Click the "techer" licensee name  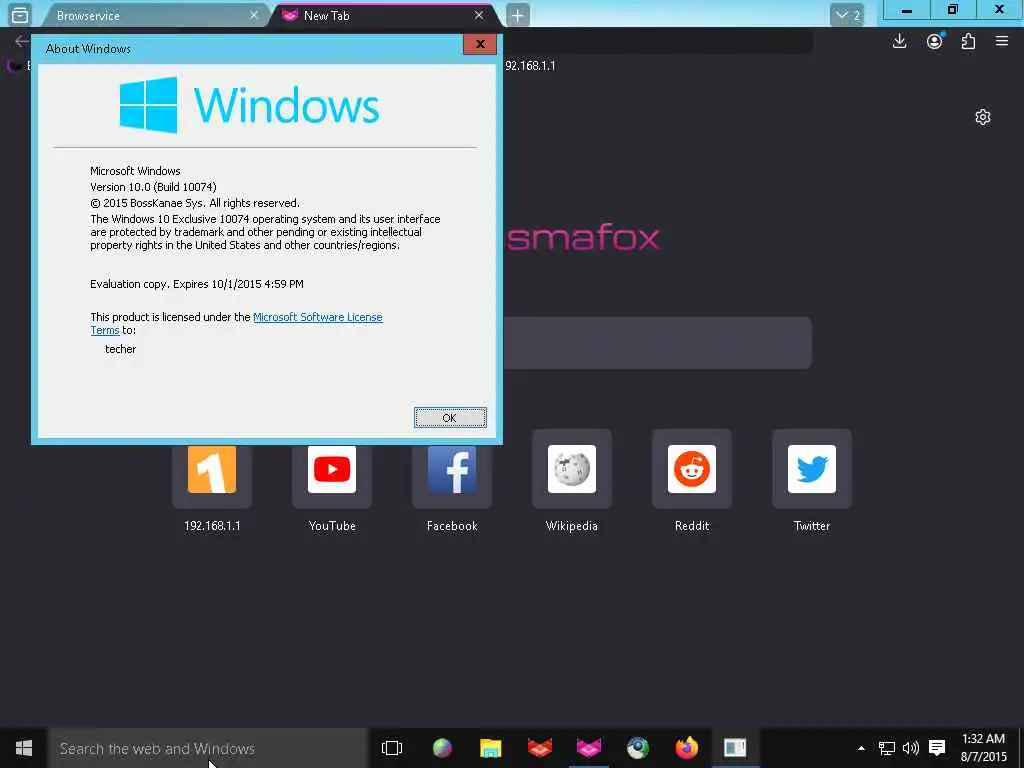point(121,349)
